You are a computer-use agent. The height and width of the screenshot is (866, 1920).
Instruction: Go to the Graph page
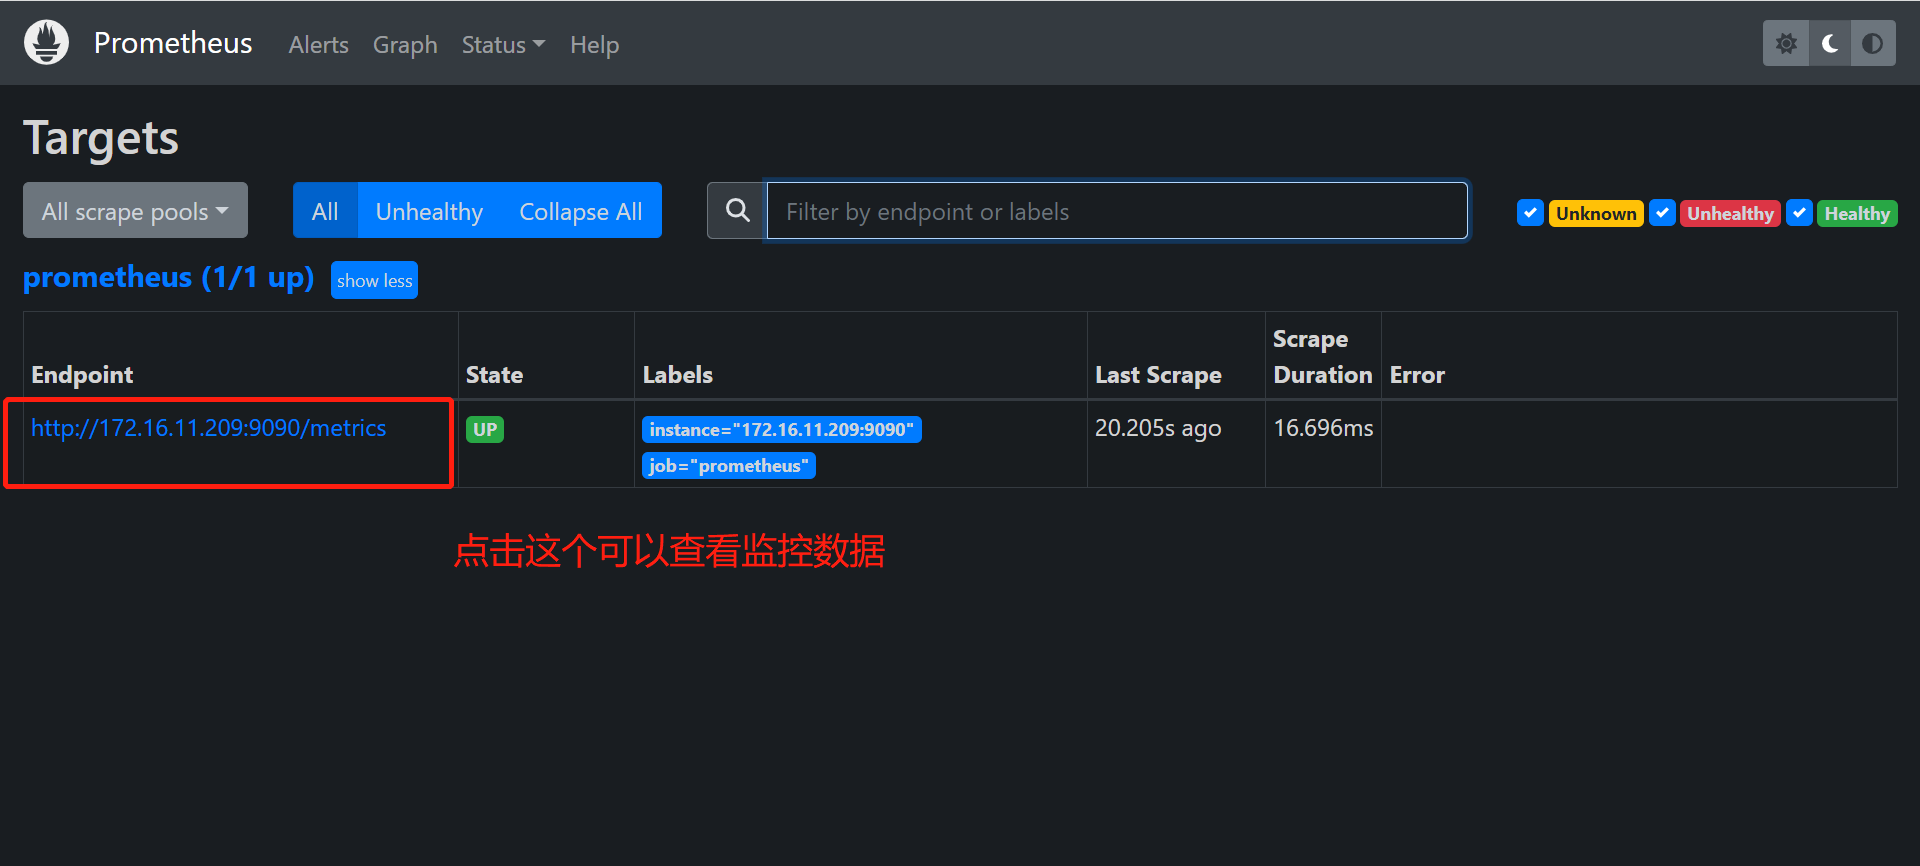pos(405,45)
